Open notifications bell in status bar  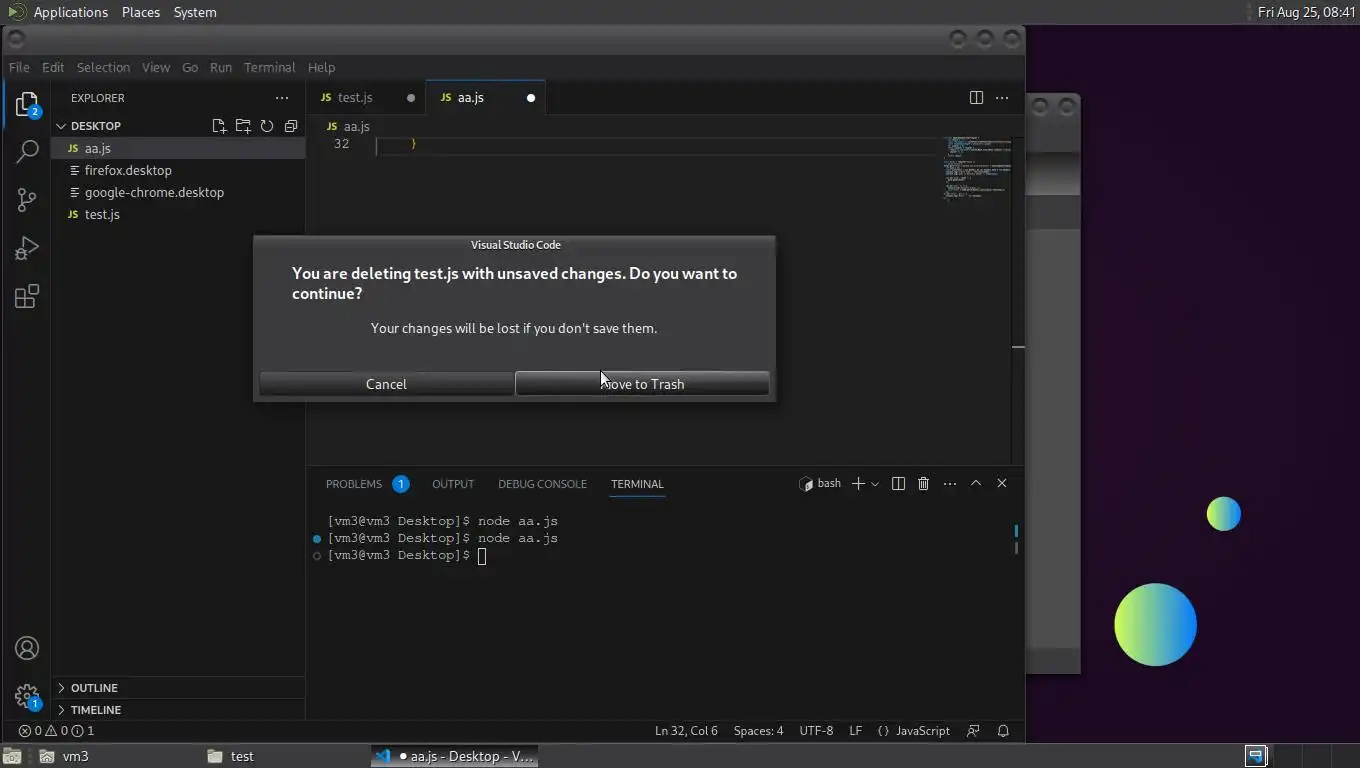point(1003,731)
